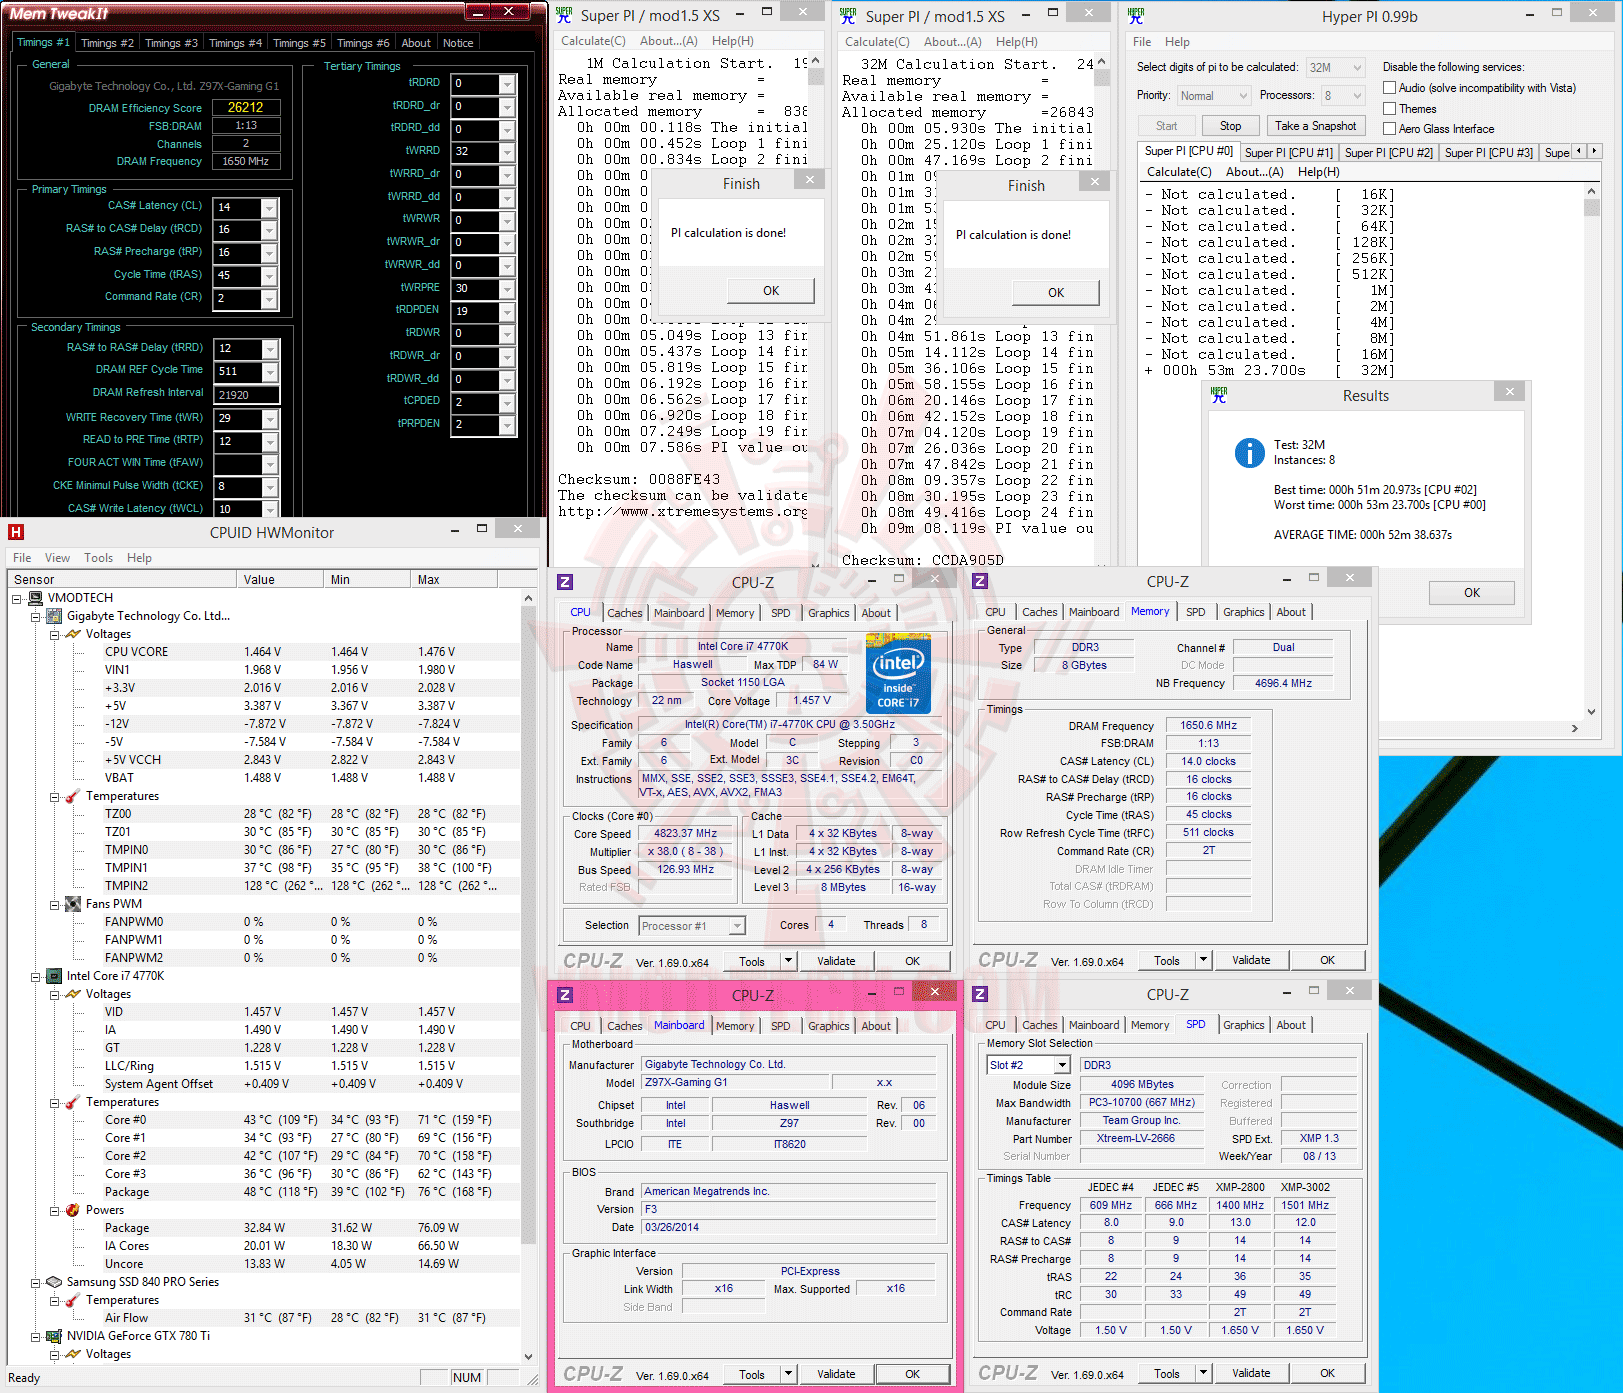Screen dimensions: 1623x1393
Task: Click the Hyper PI results vertical scrollbar
Action: [x=1591, y=452]
